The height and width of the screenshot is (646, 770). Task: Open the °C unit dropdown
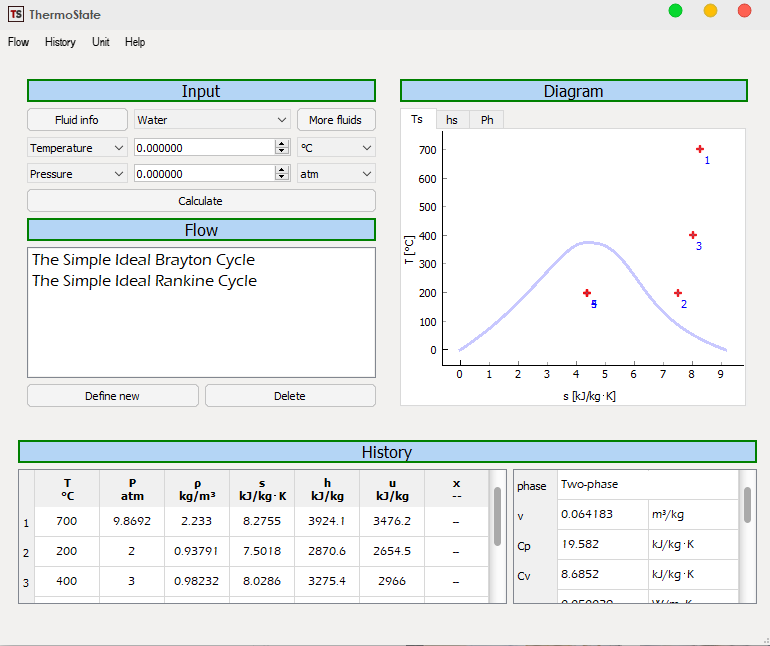coord(336,148)
